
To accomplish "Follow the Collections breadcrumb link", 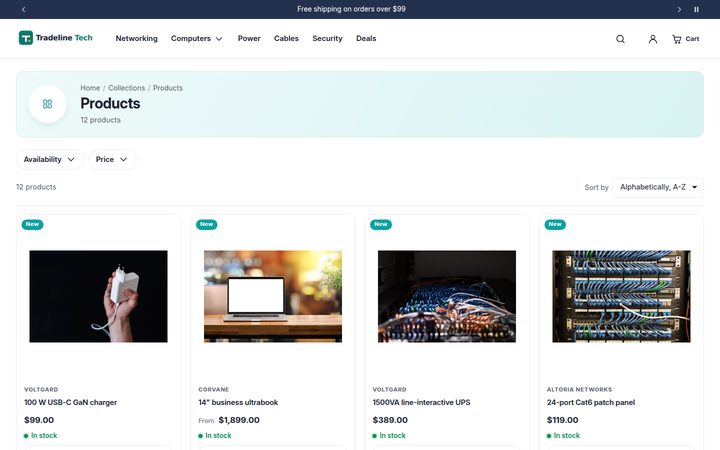I will [x=126, y=88].
